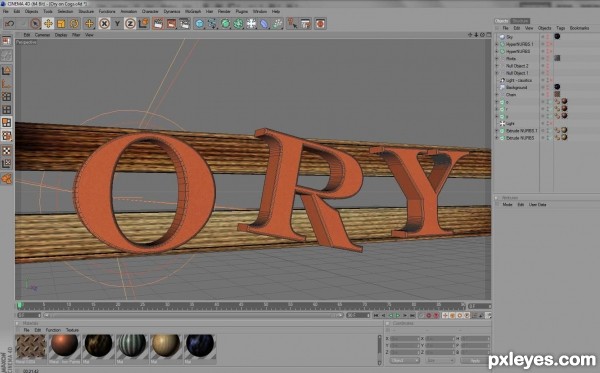Add a cube primitive object
This screenshot has width=600, height=373.
pyautogui.click(x=199, y=24)
